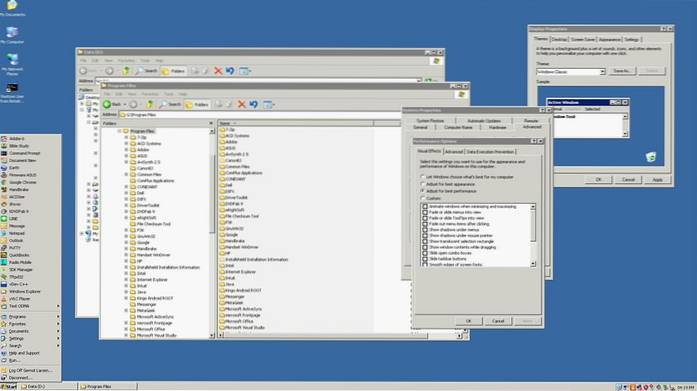The width and height of the screenshot is (697, 391).
Task: Click blue Undo icon in Program Files toolbar
Action: point(253,104)
